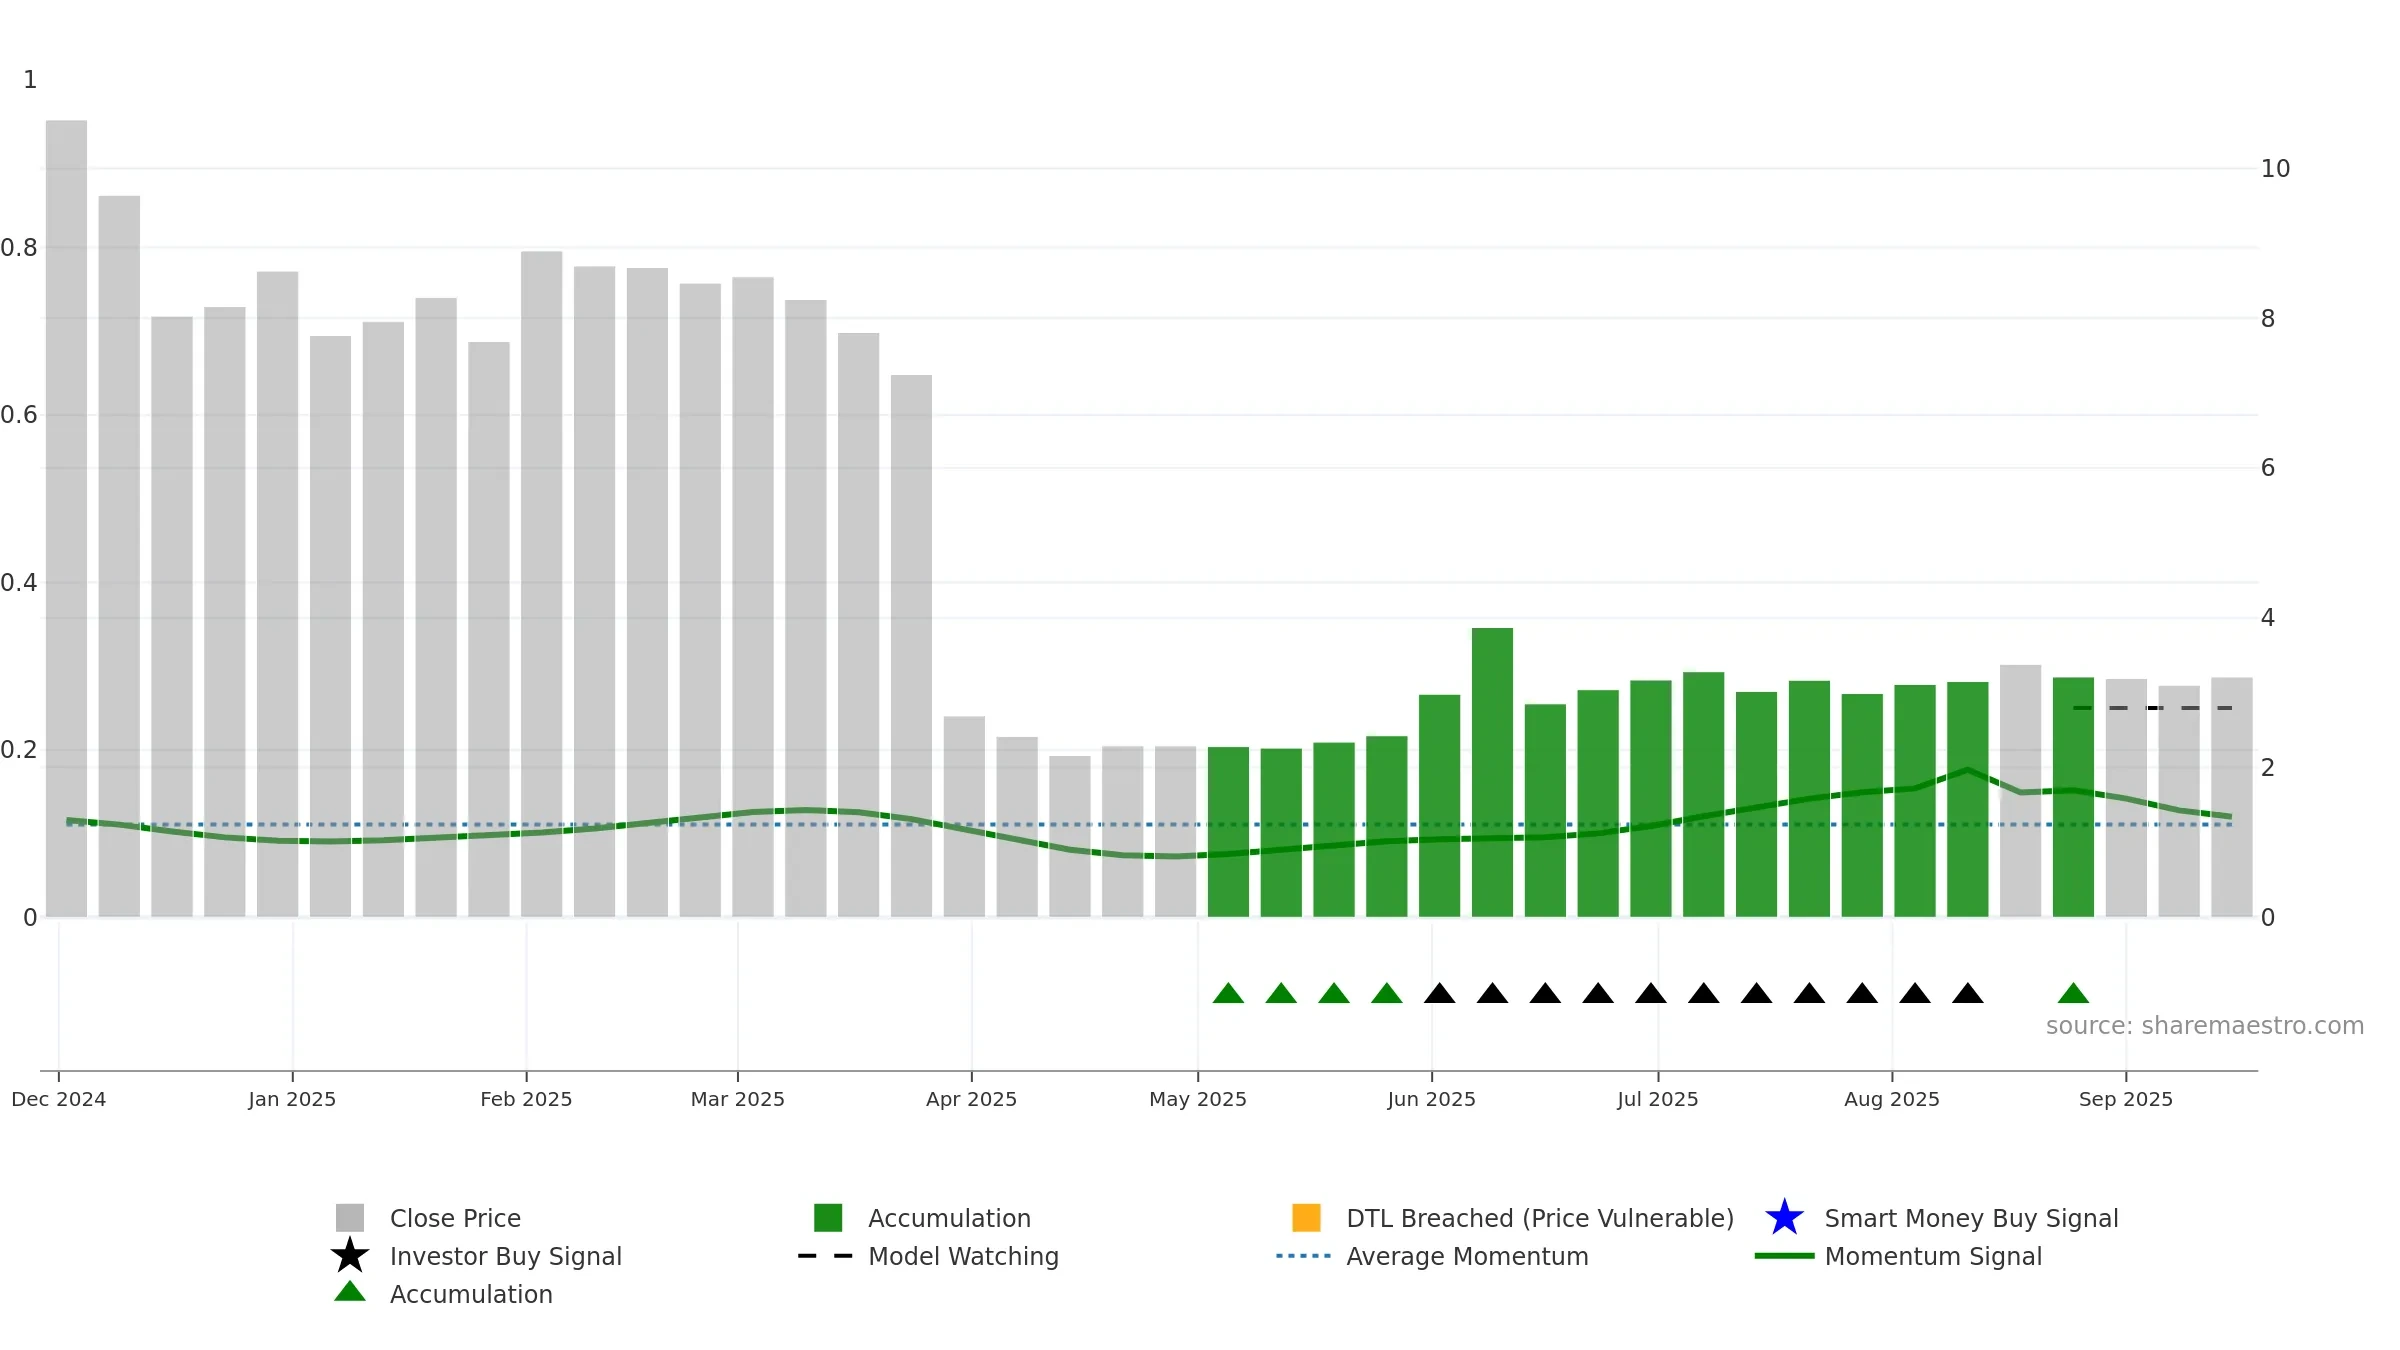Viewport: 2400px width, 1350px height.
Task: Click the Sep 2025 axis label
Action: tap(2126, 1099)
